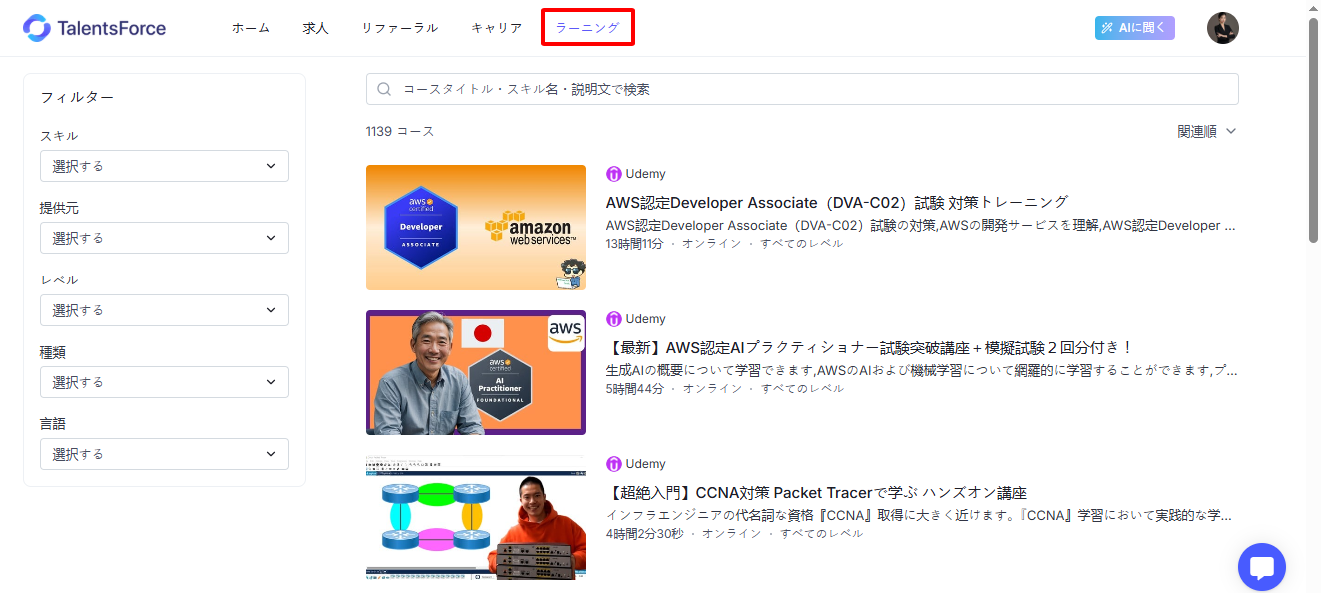Viewport: 1321px width, 593px height.
Task: Click AWS AI Practitioner course thumbnail
Action: pyautogui.click(x=476, y=372)
